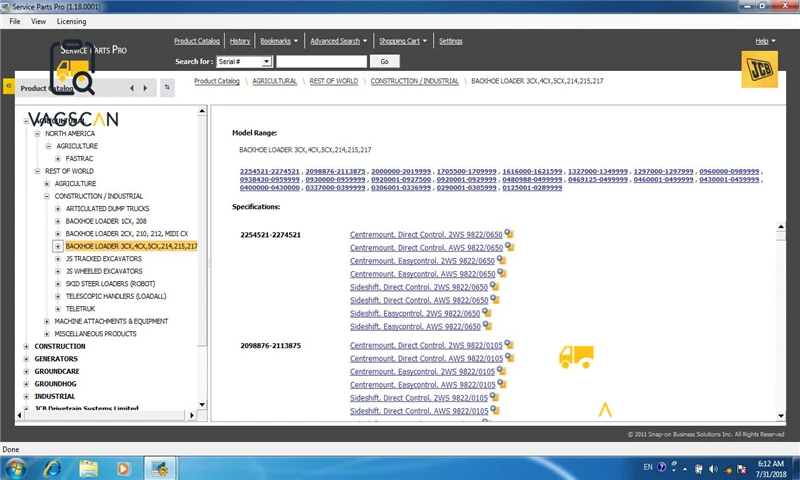
Task: Click the Go search button
Action: pyautogui.click(x=385, y=62)
